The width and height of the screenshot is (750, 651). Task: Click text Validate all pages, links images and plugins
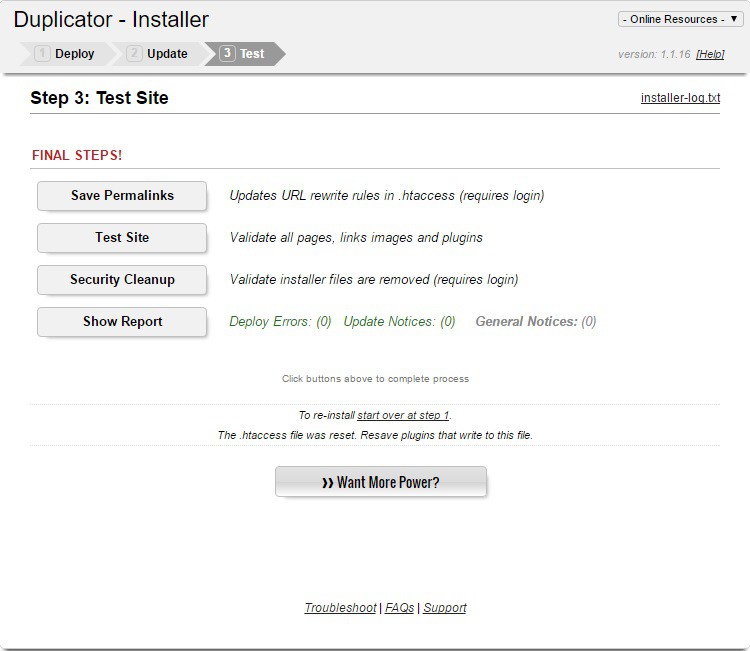point(356,238)
